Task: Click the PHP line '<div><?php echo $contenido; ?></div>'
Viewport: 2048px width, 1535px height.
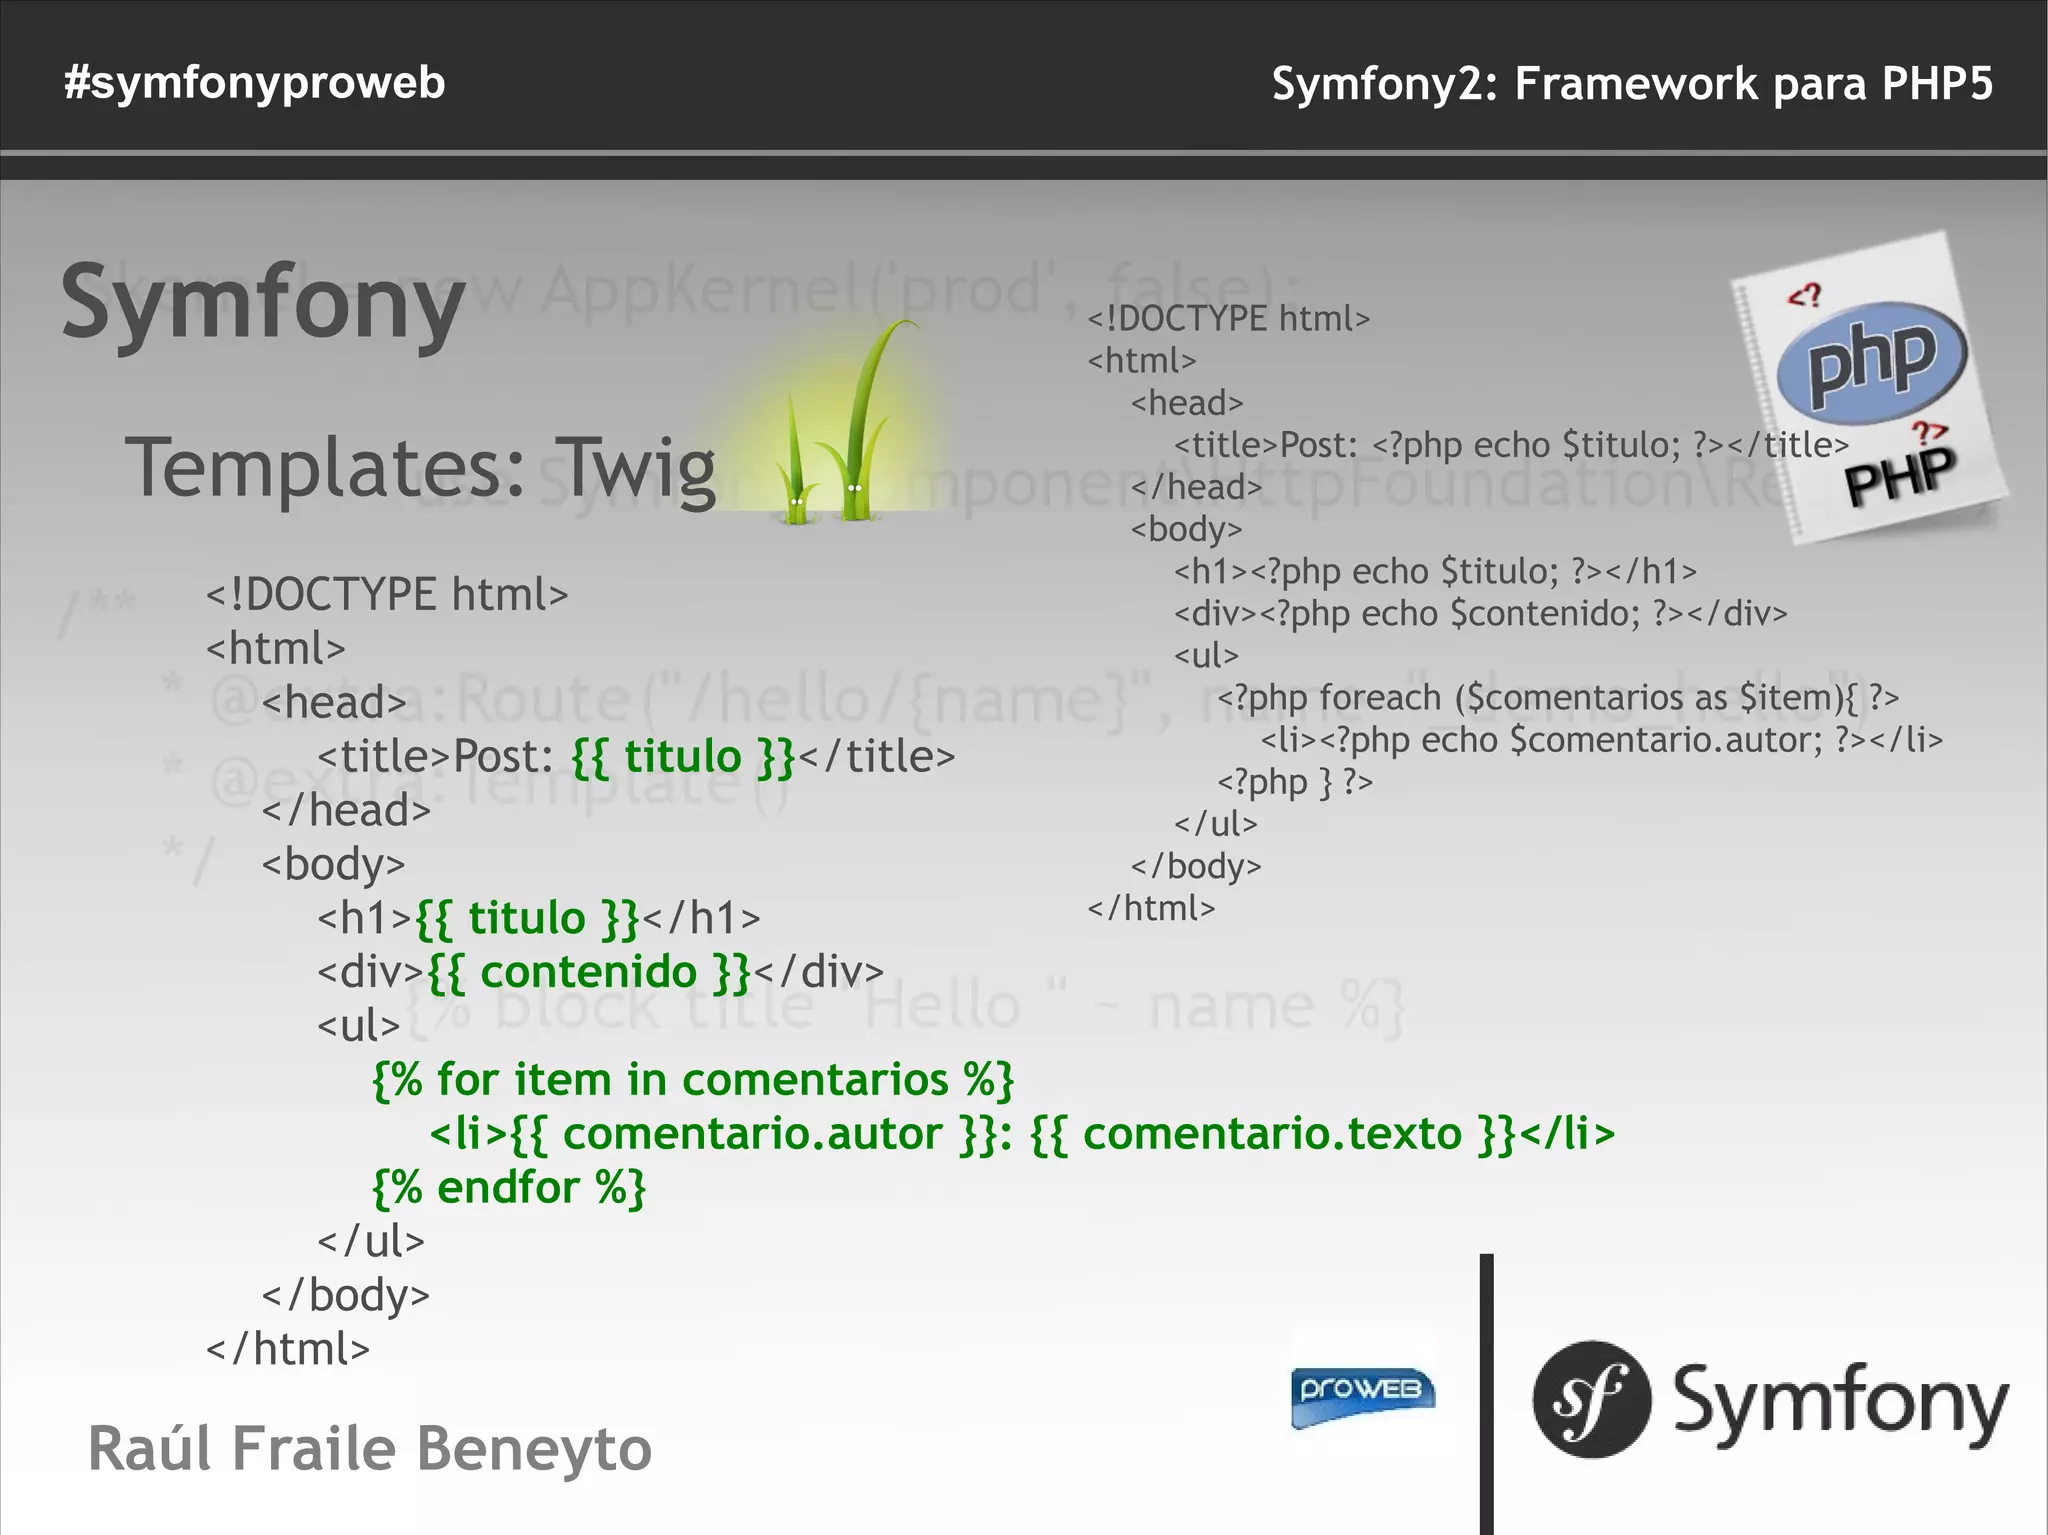Action: click(x=1480, y=613)
